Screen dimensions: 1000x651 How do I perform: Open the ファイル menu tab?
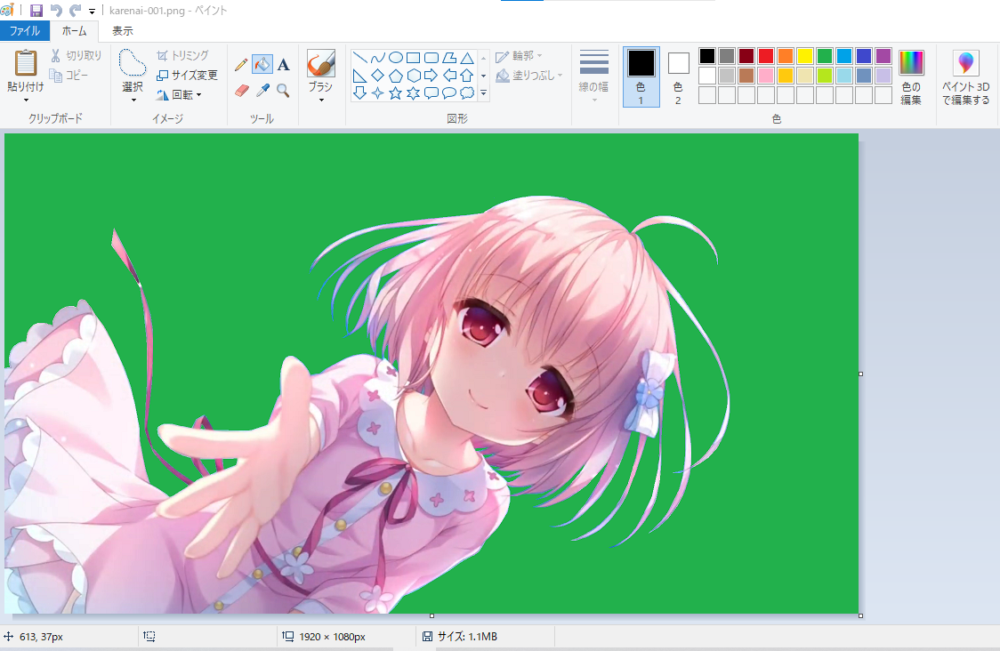25,31
